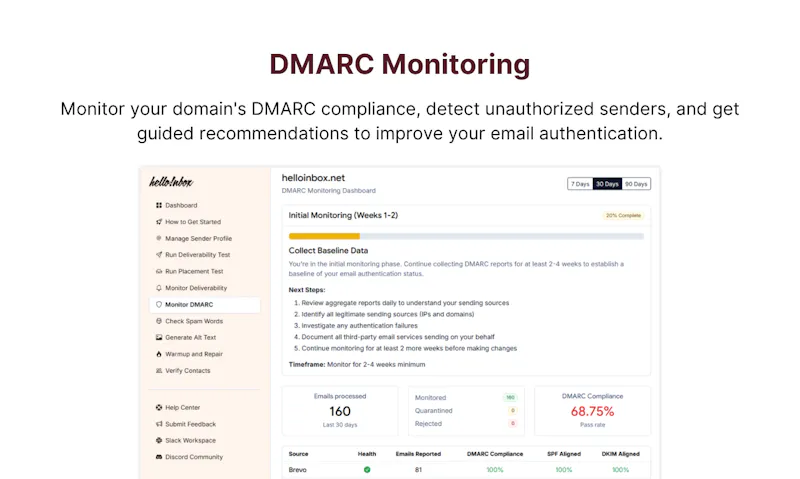This screenshot has width=800, height=479.
Task: Click the How to Get Started rocket icon
Action: (x=159, y=222)
